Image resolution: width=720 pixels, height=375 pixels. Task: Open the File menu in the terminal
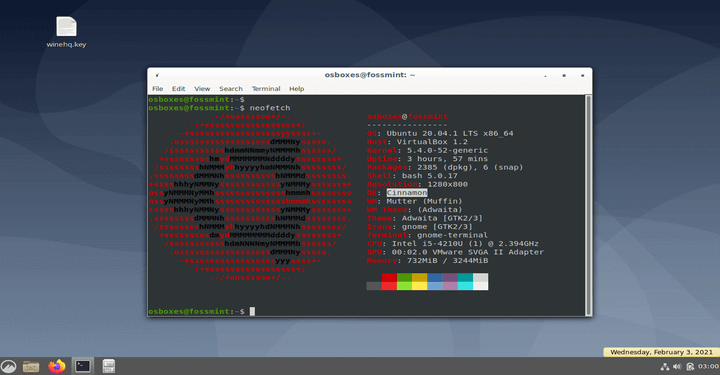pos(158,89)
